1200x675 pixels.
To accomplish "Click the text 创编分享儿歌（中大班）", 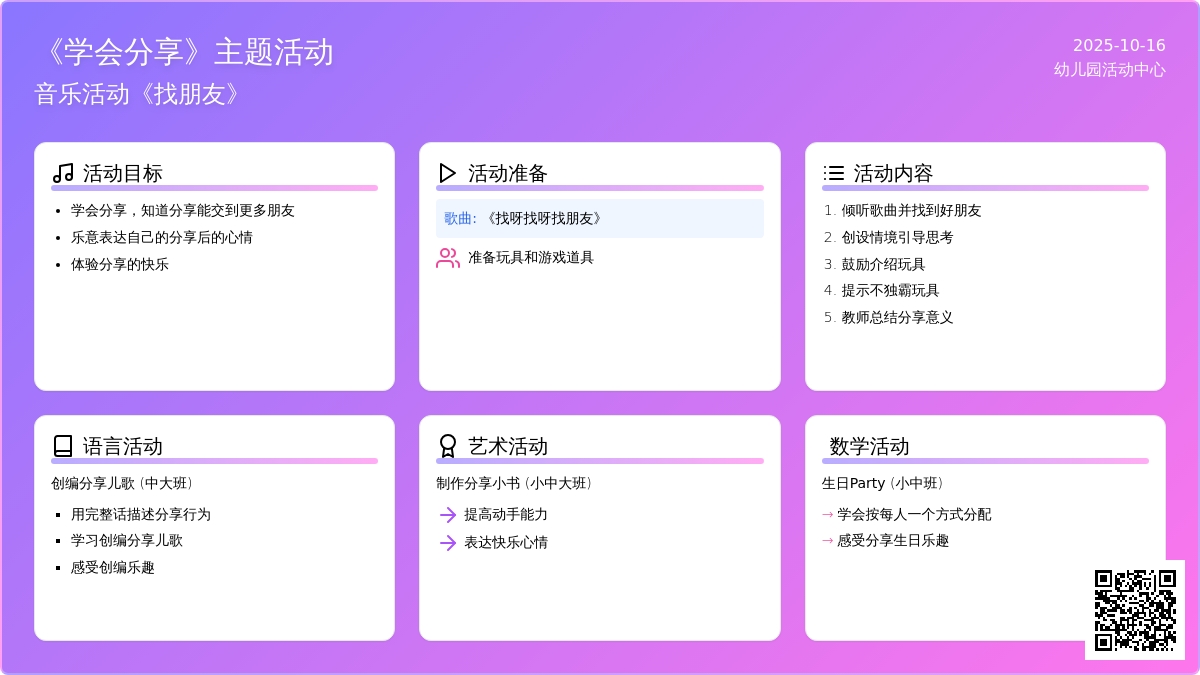I will [x=124, y=484].
